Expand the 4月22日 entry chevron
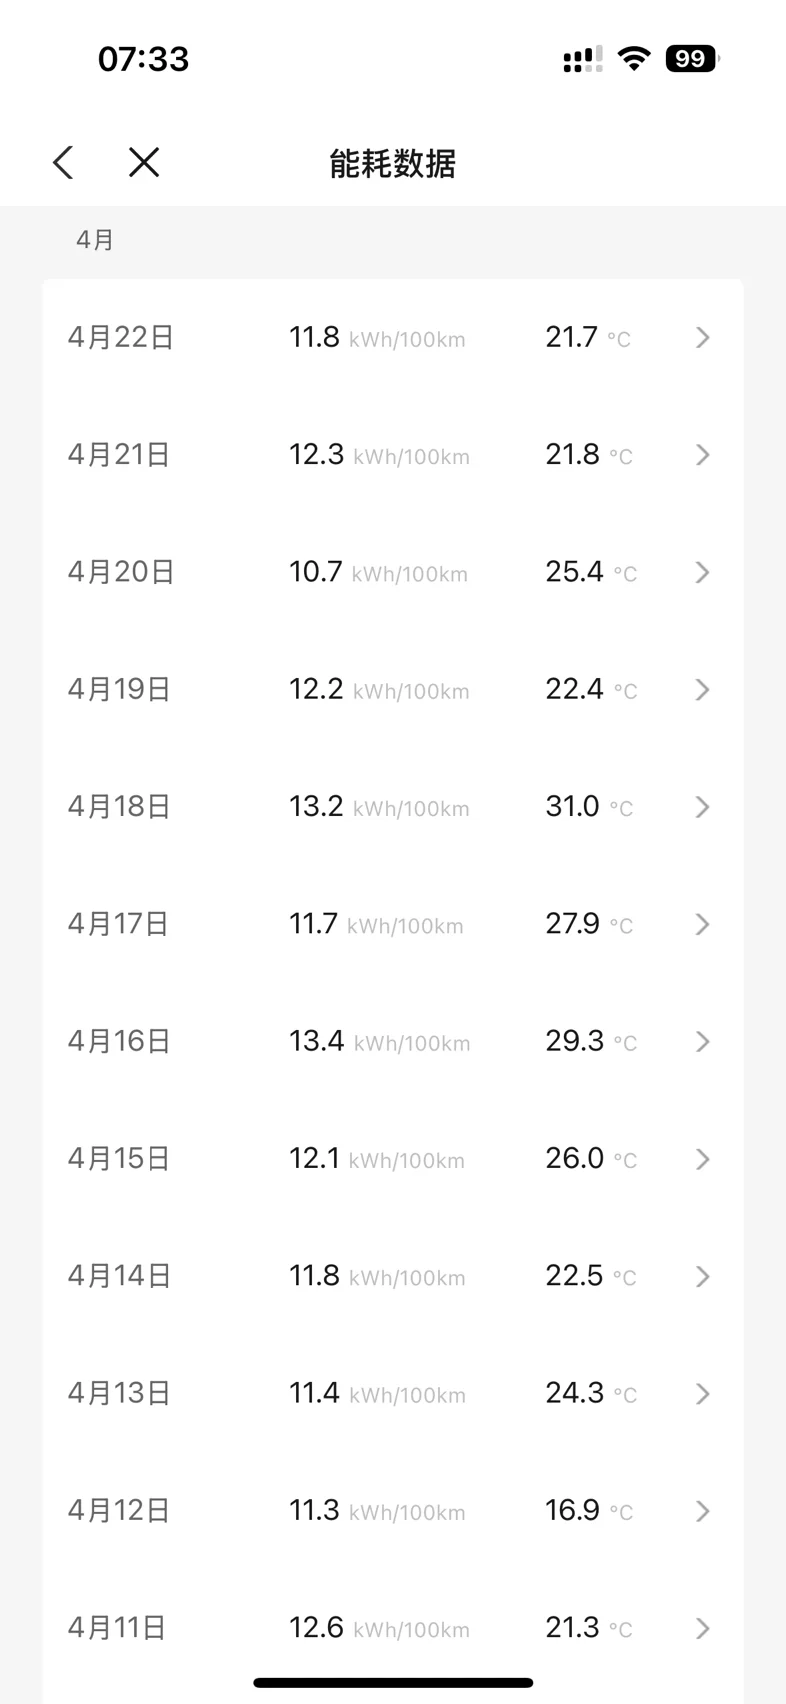 point(702,338)
